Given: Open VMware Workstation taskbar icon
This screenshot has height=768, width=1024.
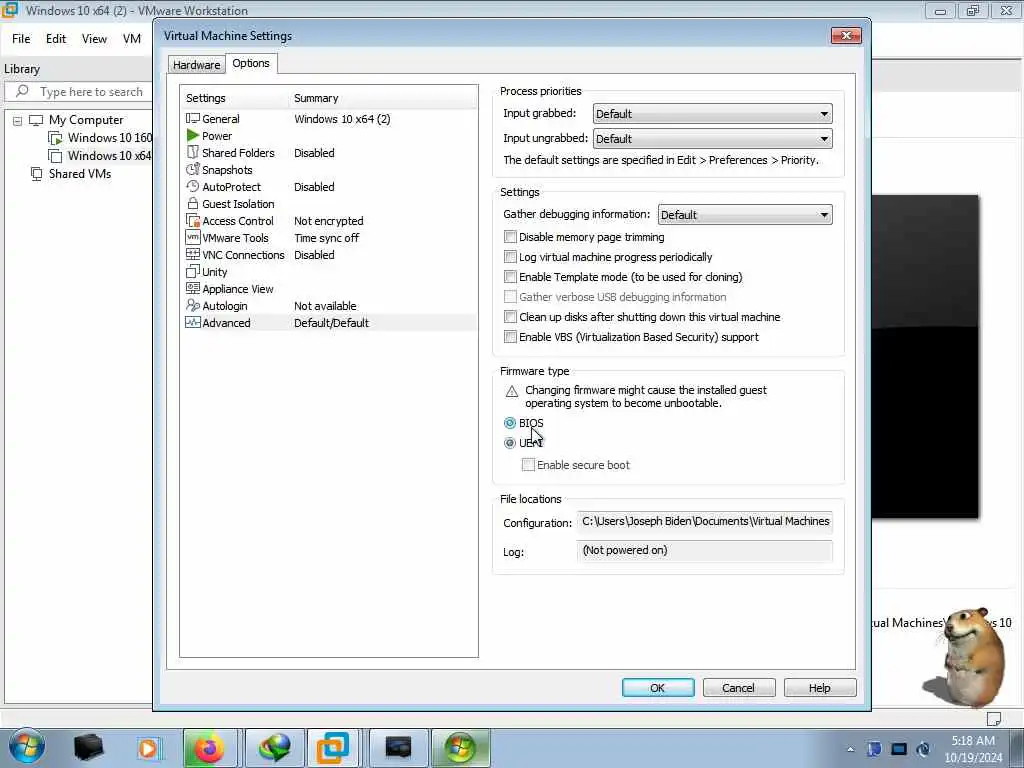Looking at the screenshot, I should (332, 748).
